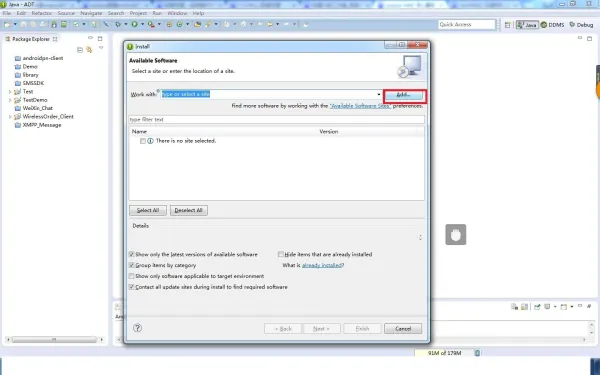This screenshot has height=375, width=600.
Task: Click the Package Explorer horizontal scrollbar
Action: [54, 339]
